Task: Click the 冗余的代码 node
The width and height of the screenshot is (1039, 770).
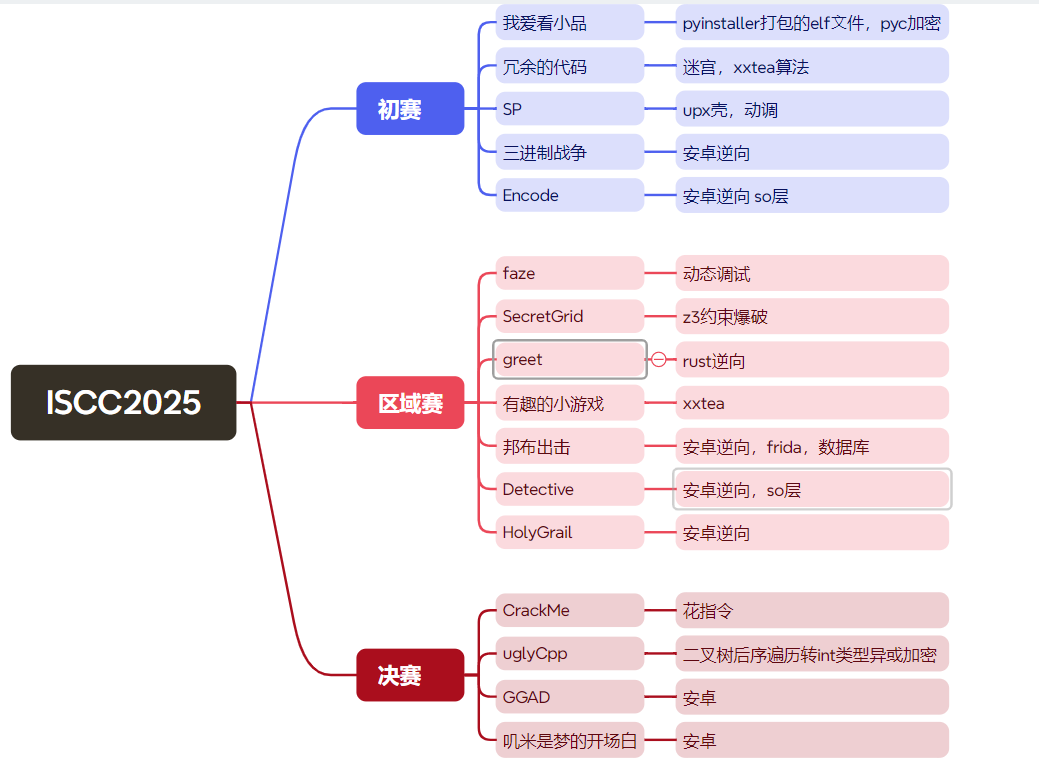Action: coord(568,65)
